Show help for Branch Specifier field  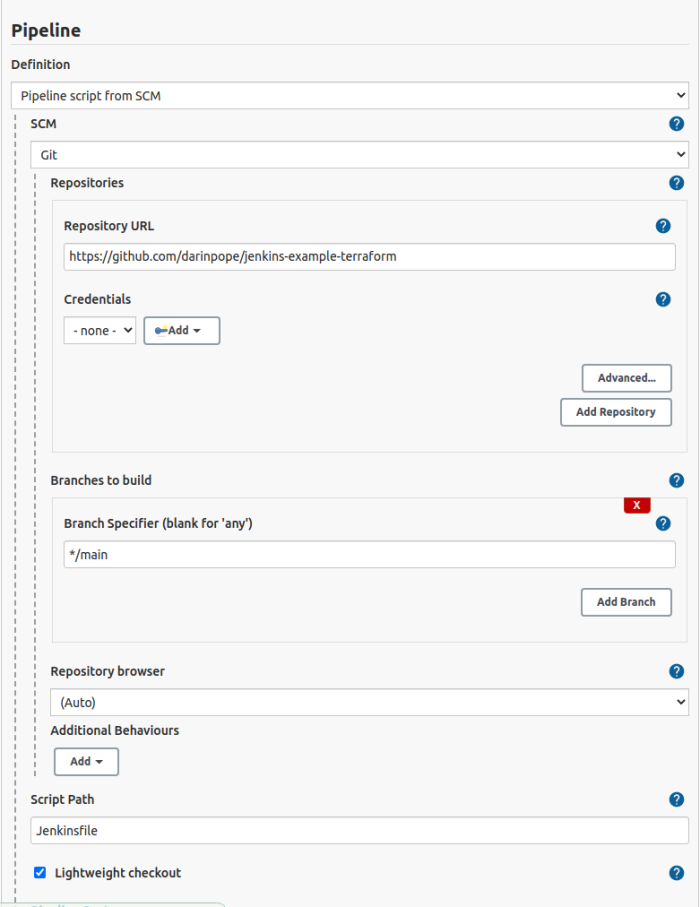pyautogui.click(x=663, y=523)
